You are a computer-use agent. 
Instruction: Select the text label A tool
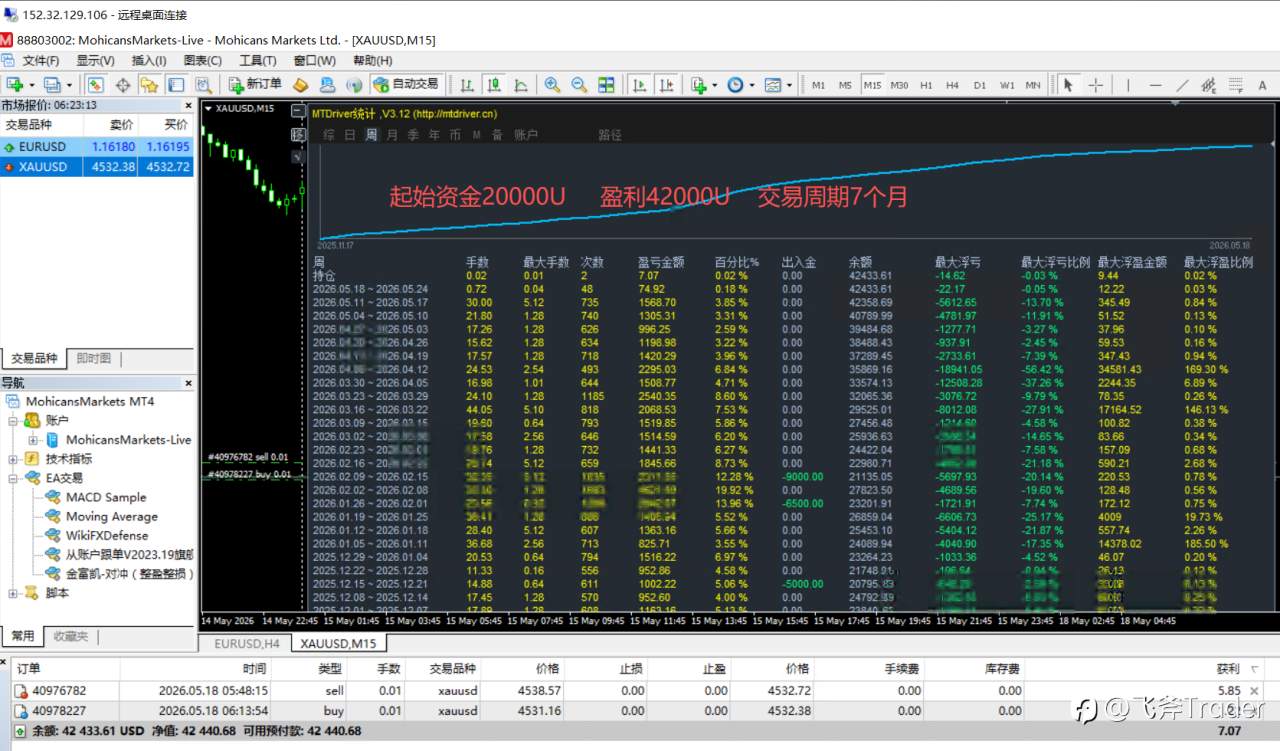click(1262, 85)
